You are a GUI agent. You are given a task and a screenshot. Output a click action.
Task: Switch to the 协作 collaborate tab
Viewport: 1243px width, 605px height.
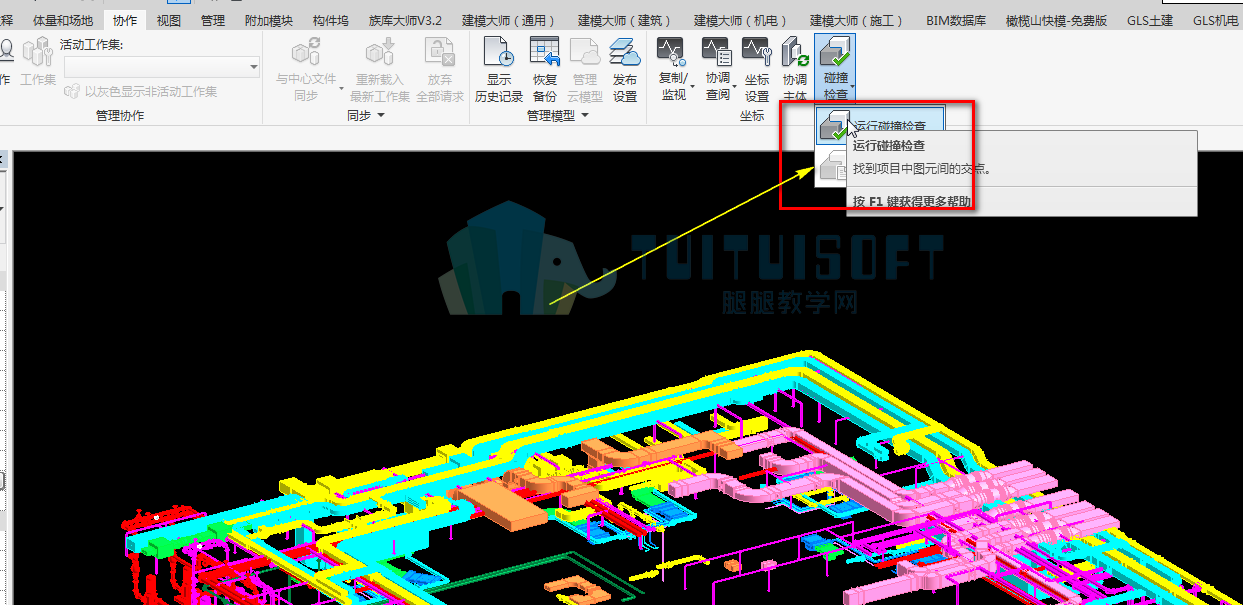[x=125, y=20]
